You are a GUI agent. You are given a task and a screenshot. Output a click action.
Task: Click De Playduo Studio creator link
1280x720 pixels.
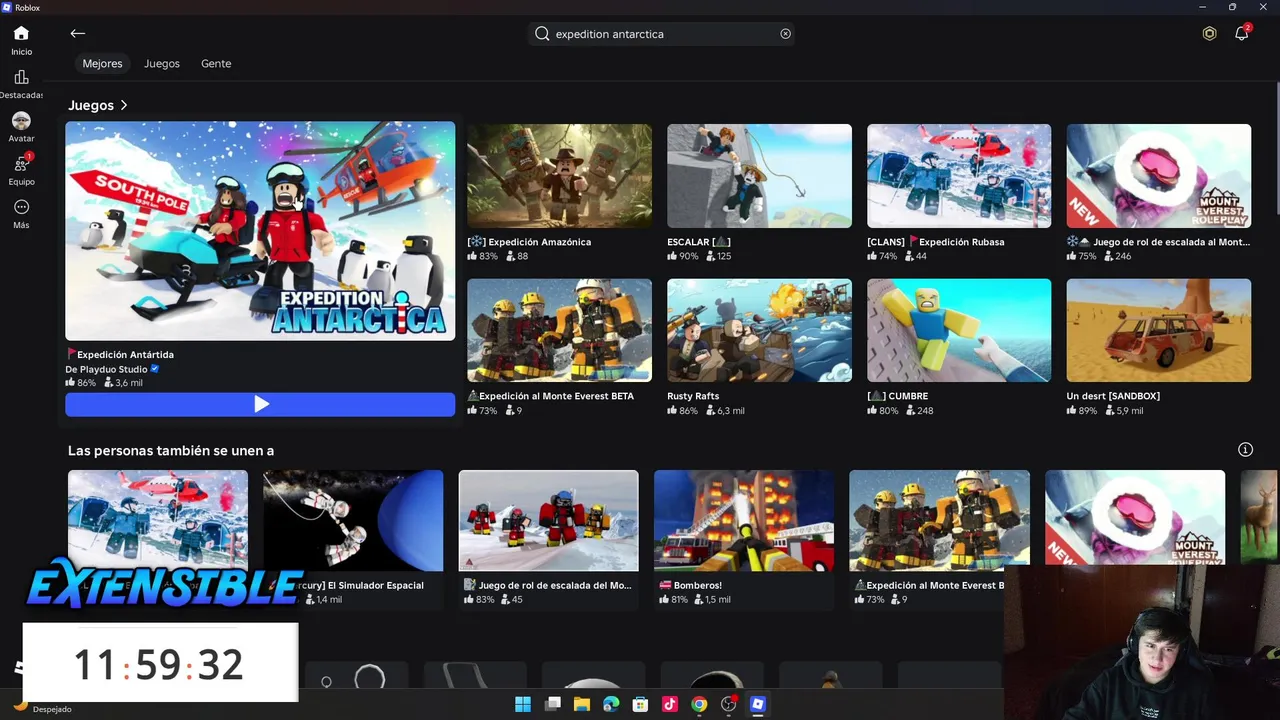pos(106,369)
